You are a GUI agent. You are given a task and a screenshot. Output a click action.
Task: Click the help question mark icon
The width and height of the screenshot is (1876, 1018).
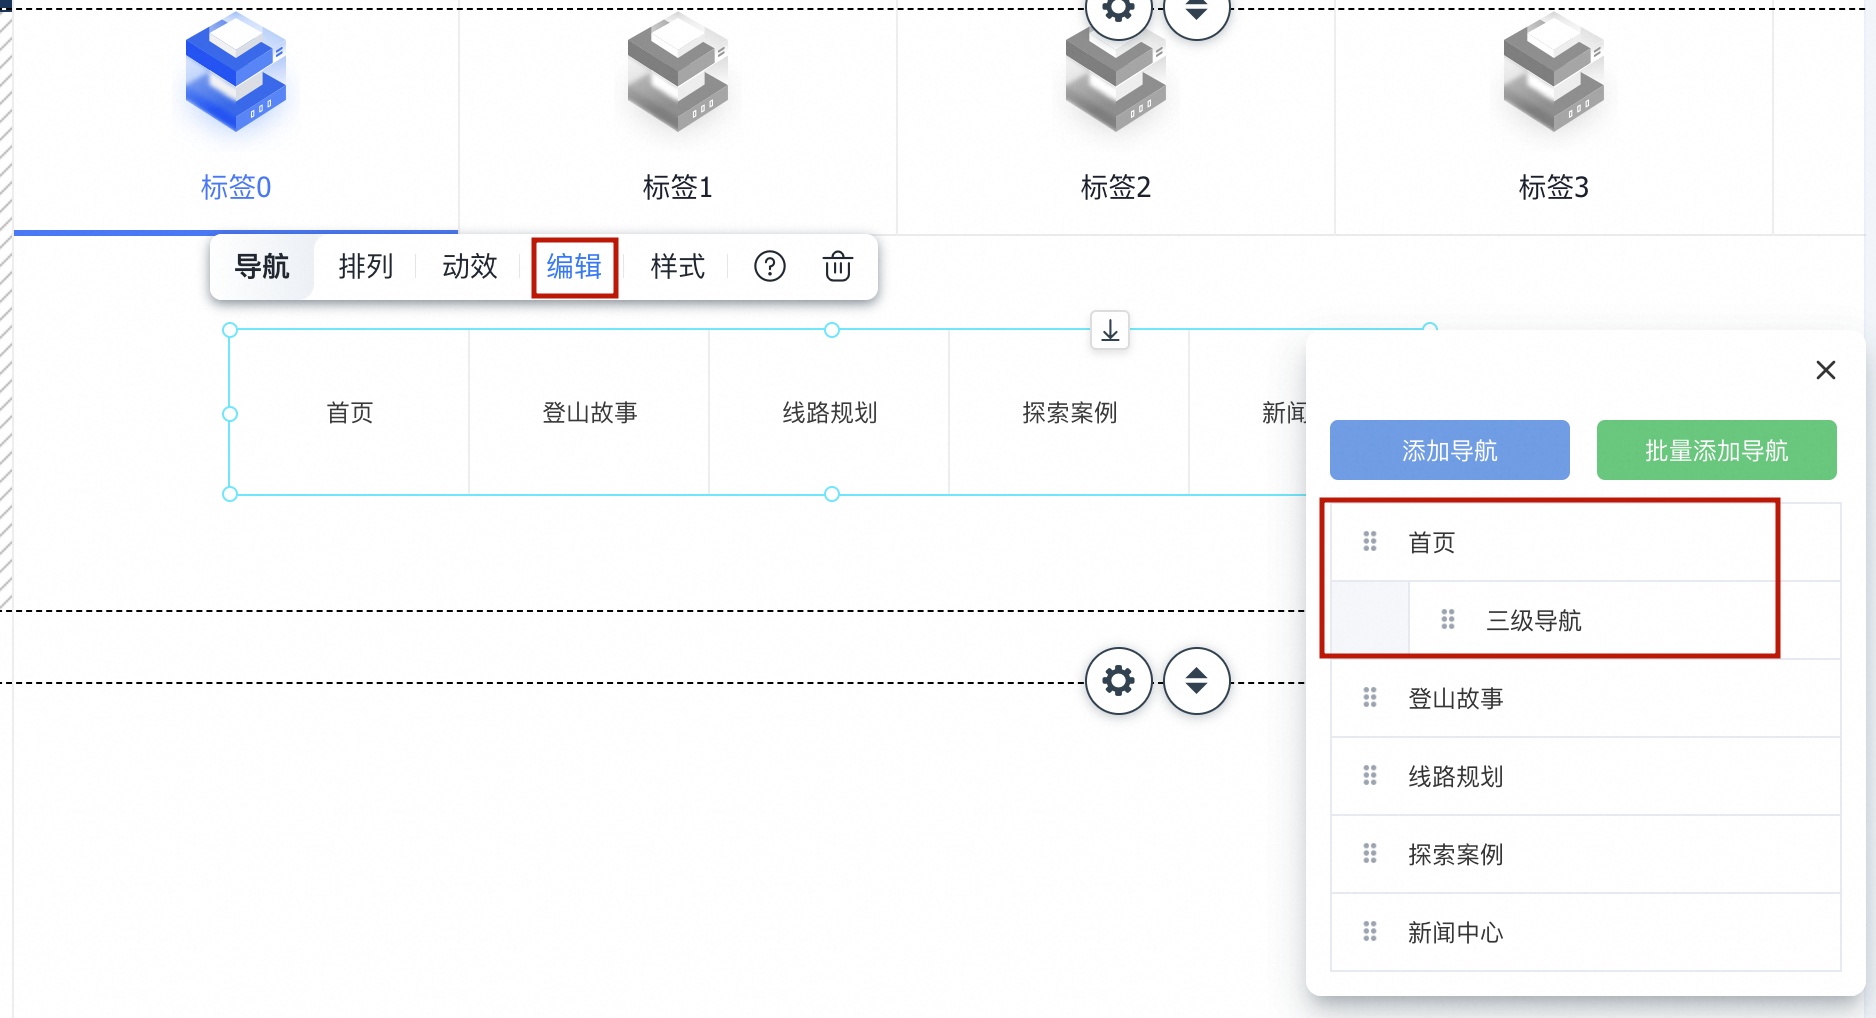[x=770, y=267]
